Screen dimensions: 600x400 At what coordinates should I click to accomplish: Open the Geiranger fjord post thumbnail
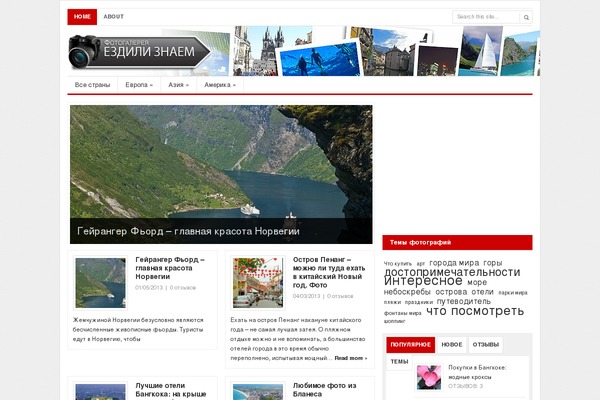coord(100,283)
